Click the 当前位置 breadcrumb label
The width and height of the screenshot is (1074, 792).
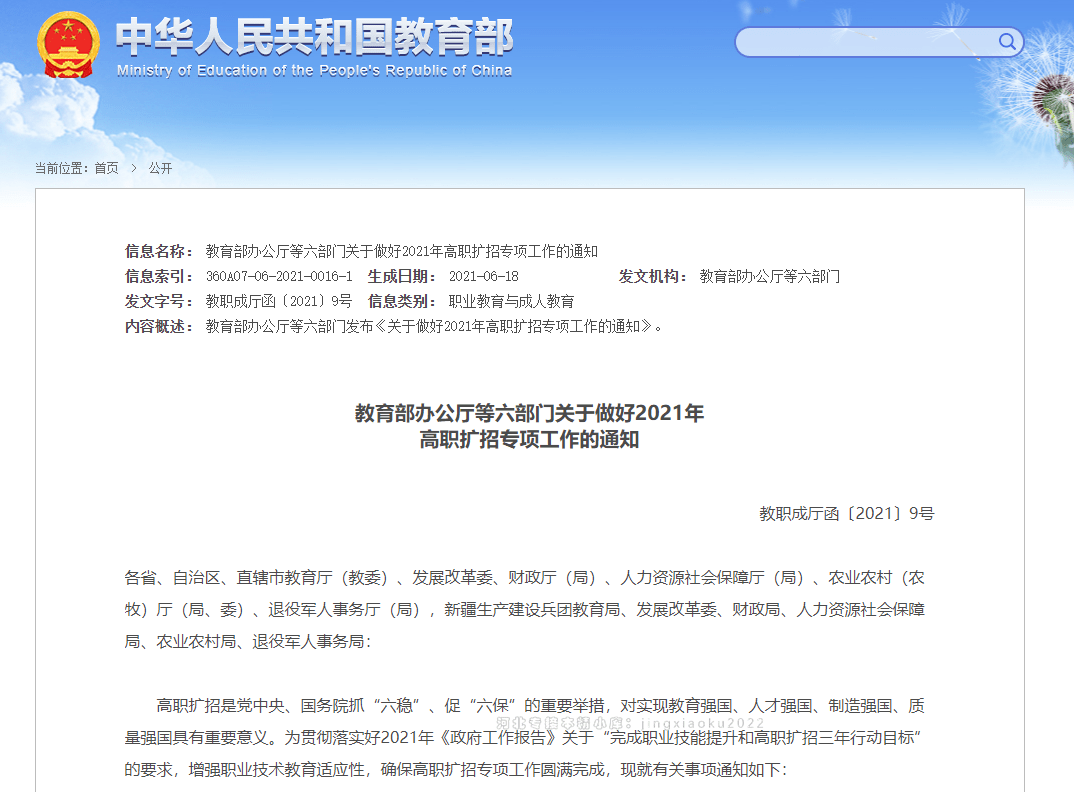click(x=62, y=168)
